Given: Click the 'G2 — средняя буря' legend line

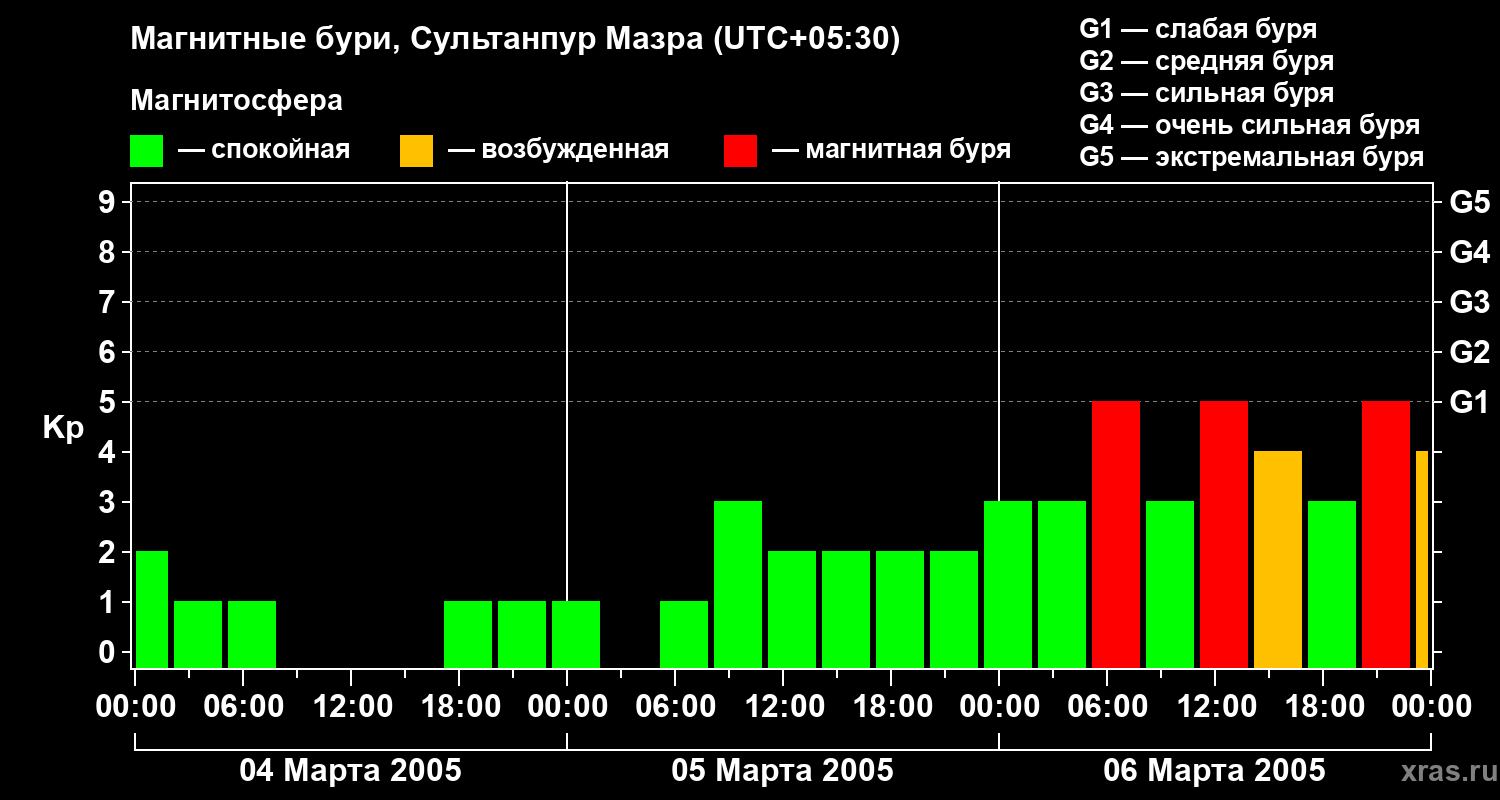Looking at the screenshot, I should [1207, 61].
